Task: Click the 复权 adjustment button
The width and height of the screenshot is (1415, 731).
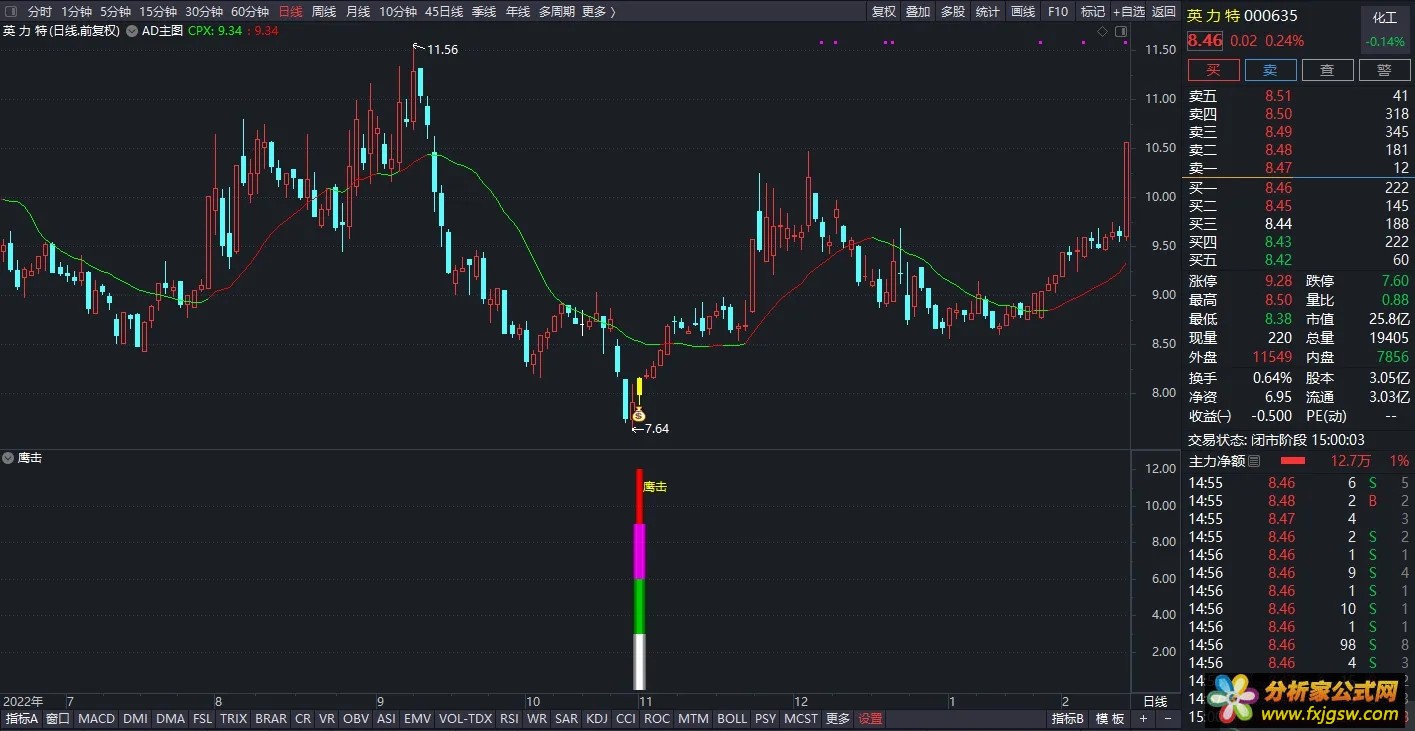Action: (884, 12)
